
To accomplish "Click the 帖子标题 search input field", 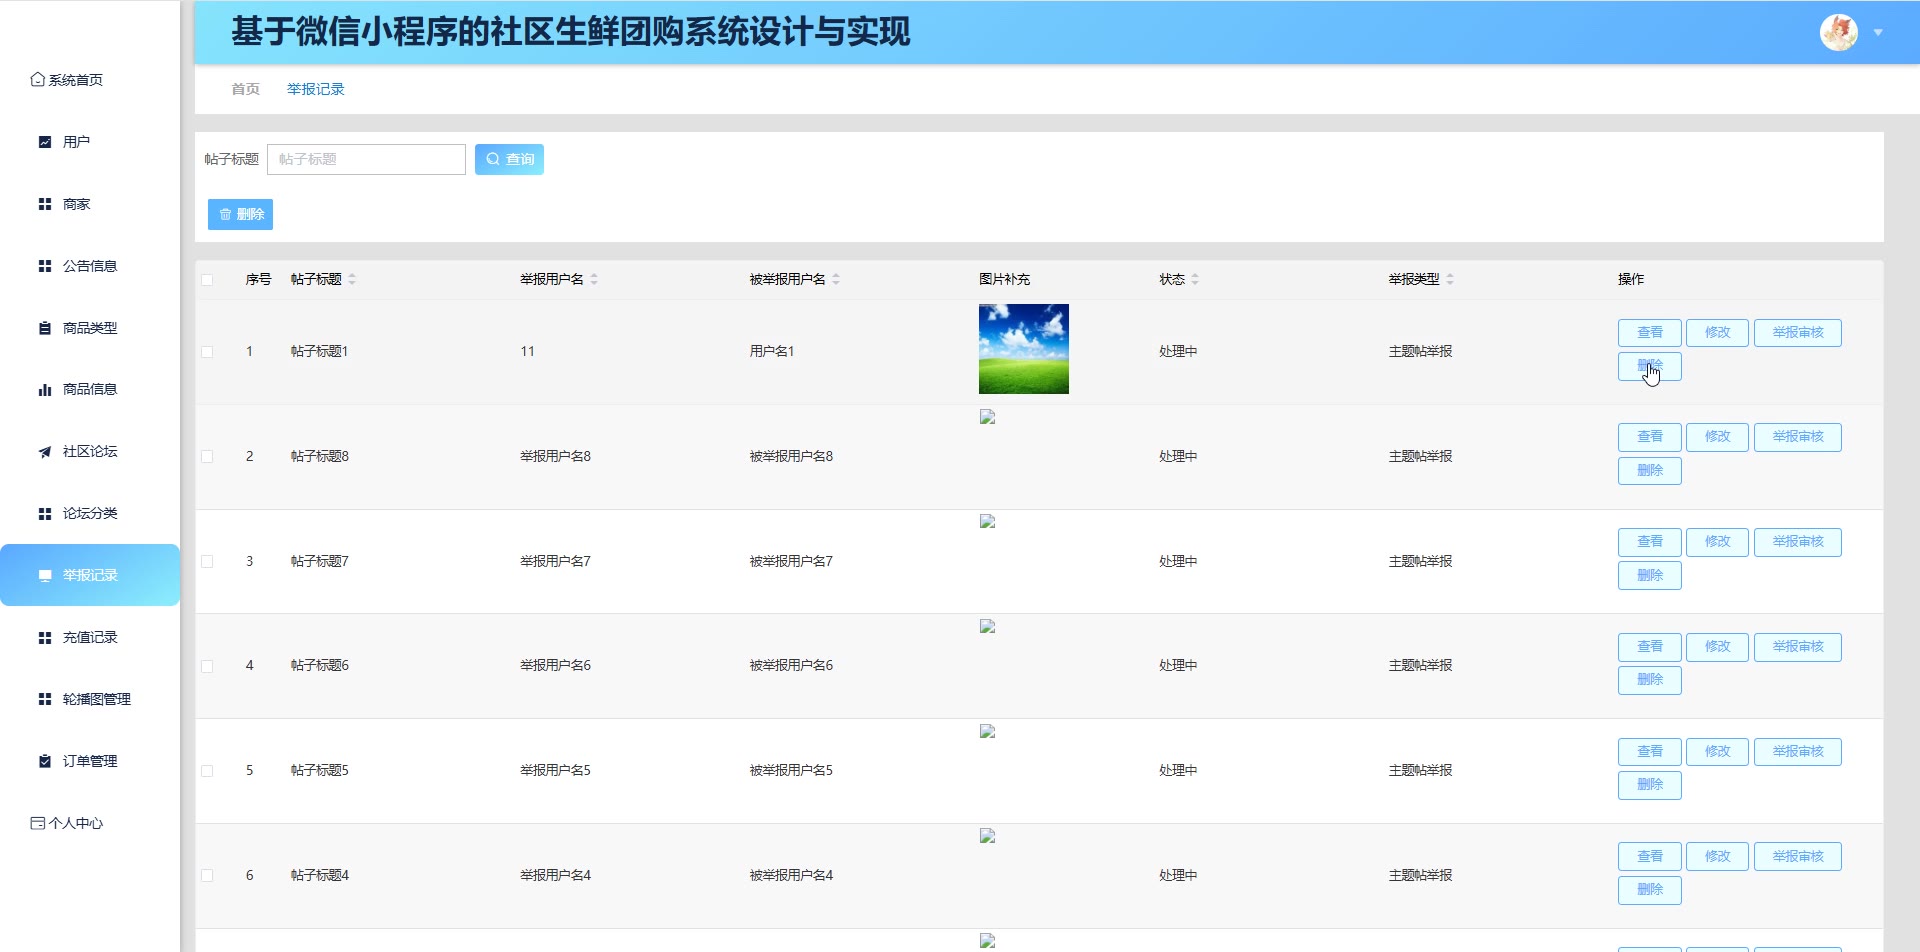I will 366,160.
